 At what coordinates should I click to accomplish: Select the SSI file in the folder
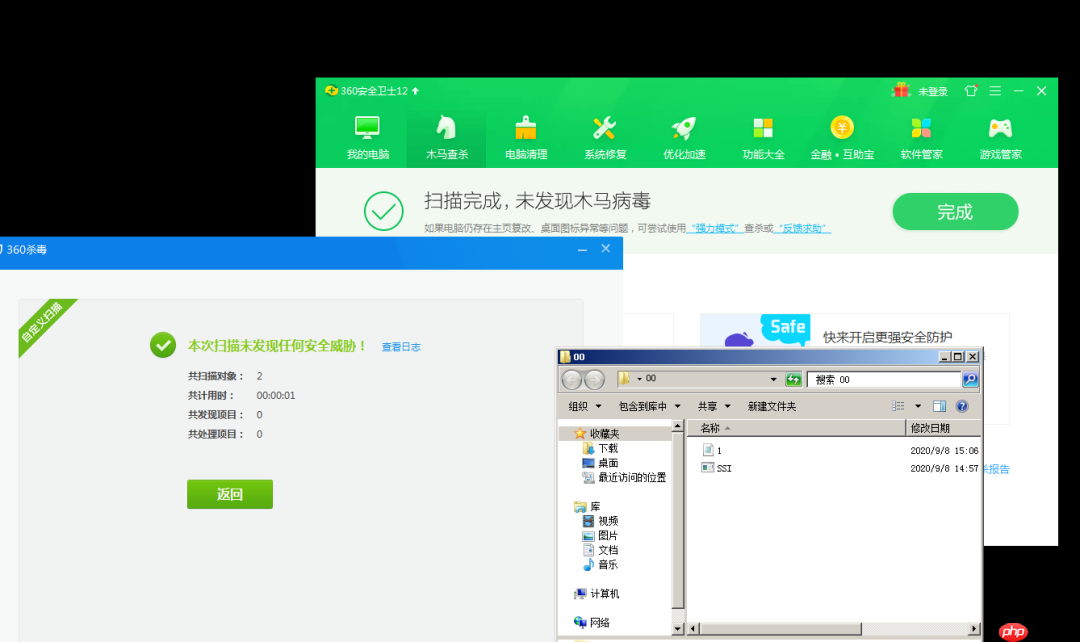[722, 467]
